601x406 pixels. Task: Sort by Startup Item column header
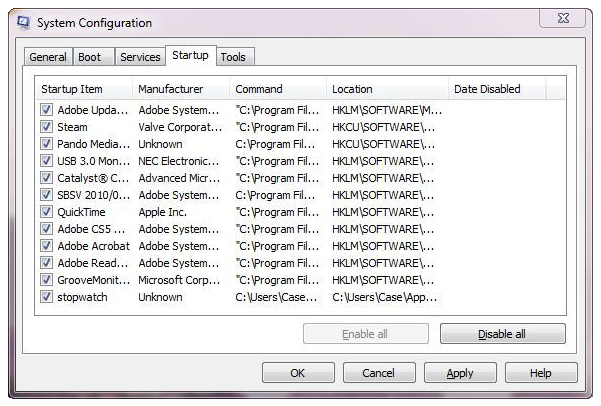point(84,89)
